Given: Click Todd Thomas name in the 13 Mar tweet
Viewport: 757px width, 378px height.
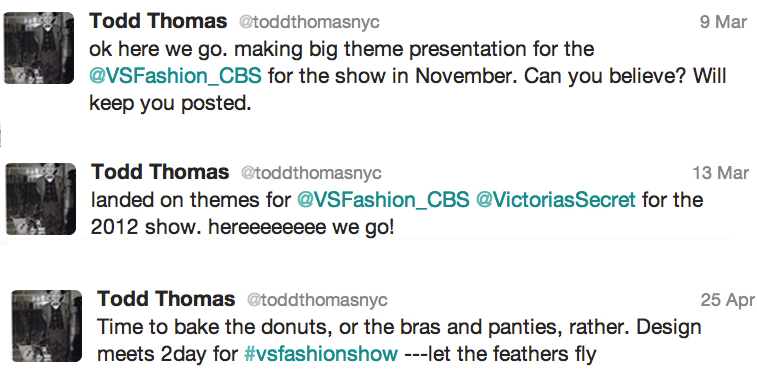Looking at the screenshot, I should (x=160, y=172).
